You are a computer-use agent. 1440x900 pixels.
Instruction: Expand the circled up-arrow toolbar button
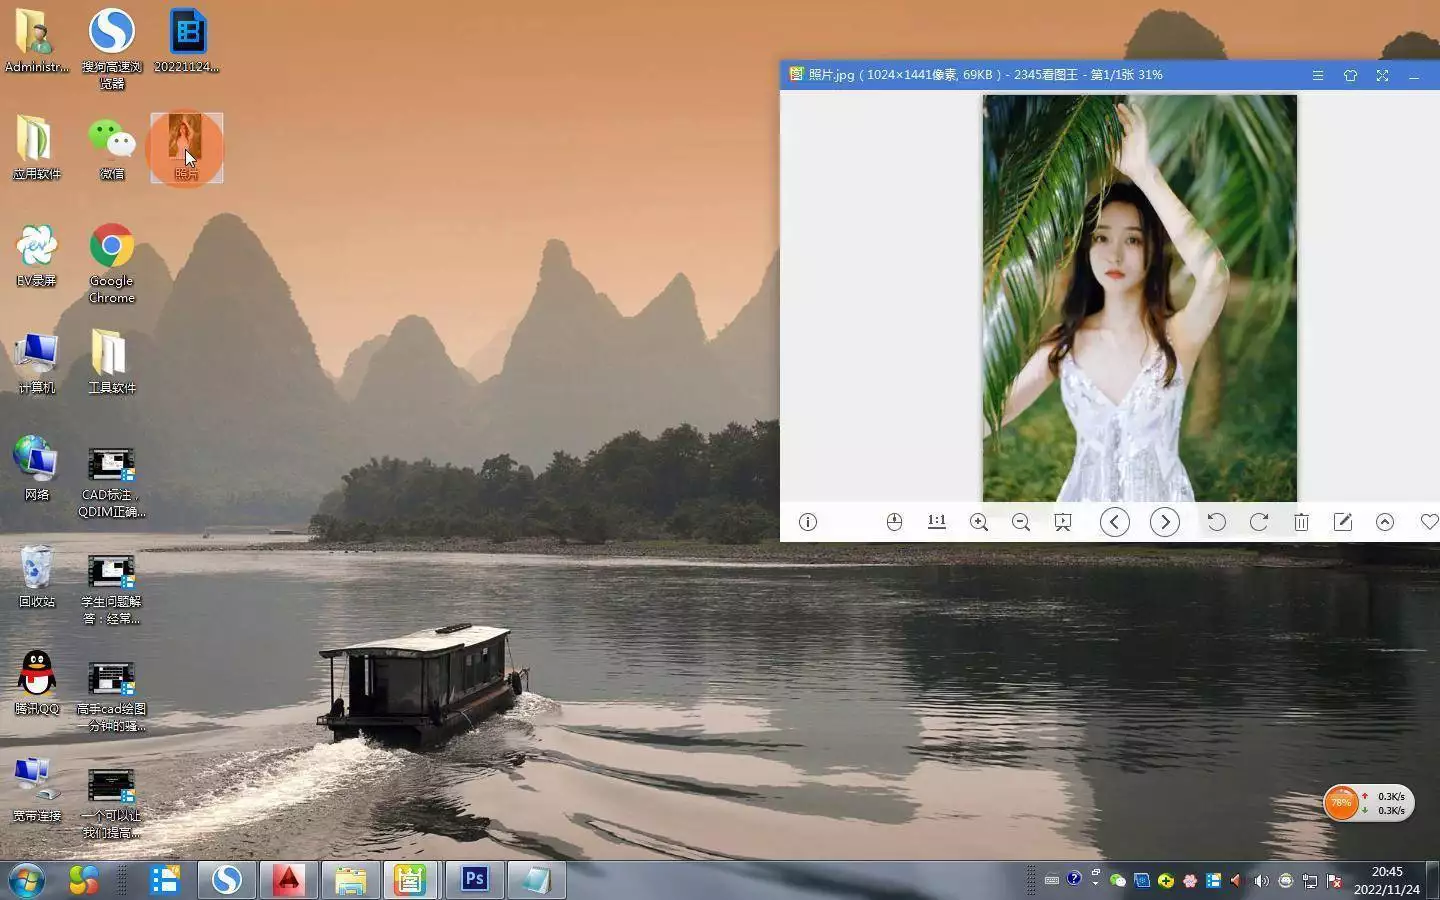click(x=1385, y=522)
